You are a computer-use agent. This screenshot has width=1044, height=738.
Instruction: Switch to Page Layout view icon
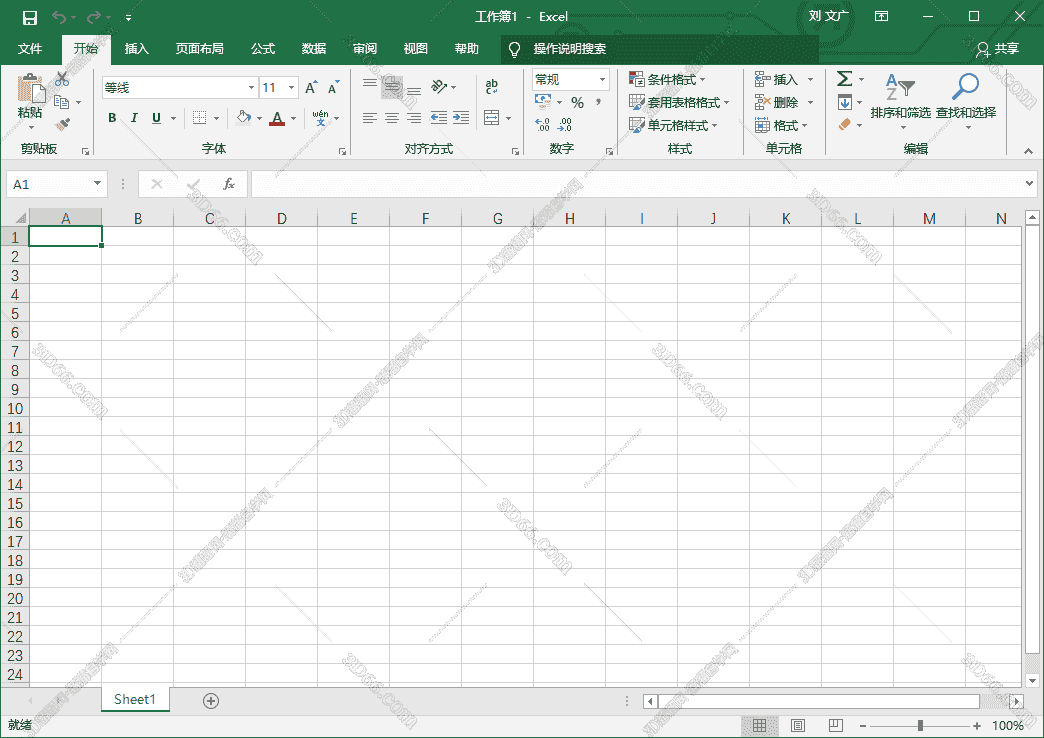point(797,725)
